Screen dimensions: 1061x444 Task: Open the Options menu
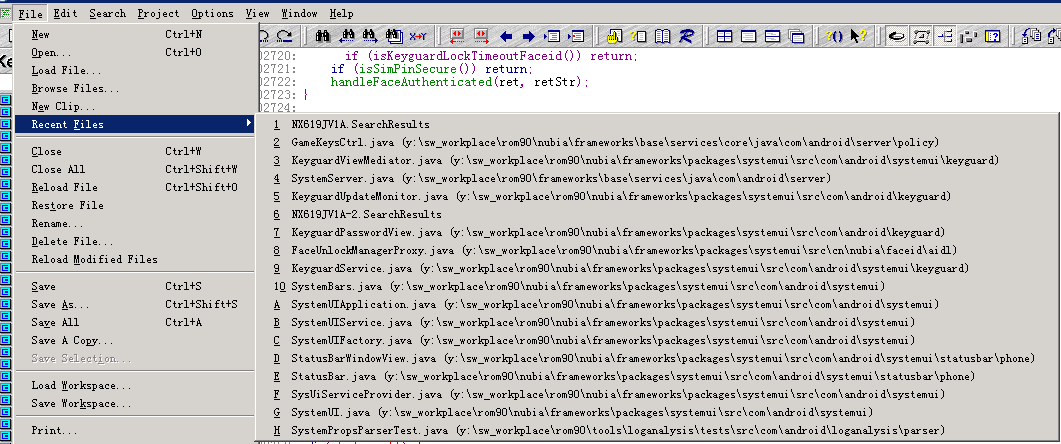[212, 13]
